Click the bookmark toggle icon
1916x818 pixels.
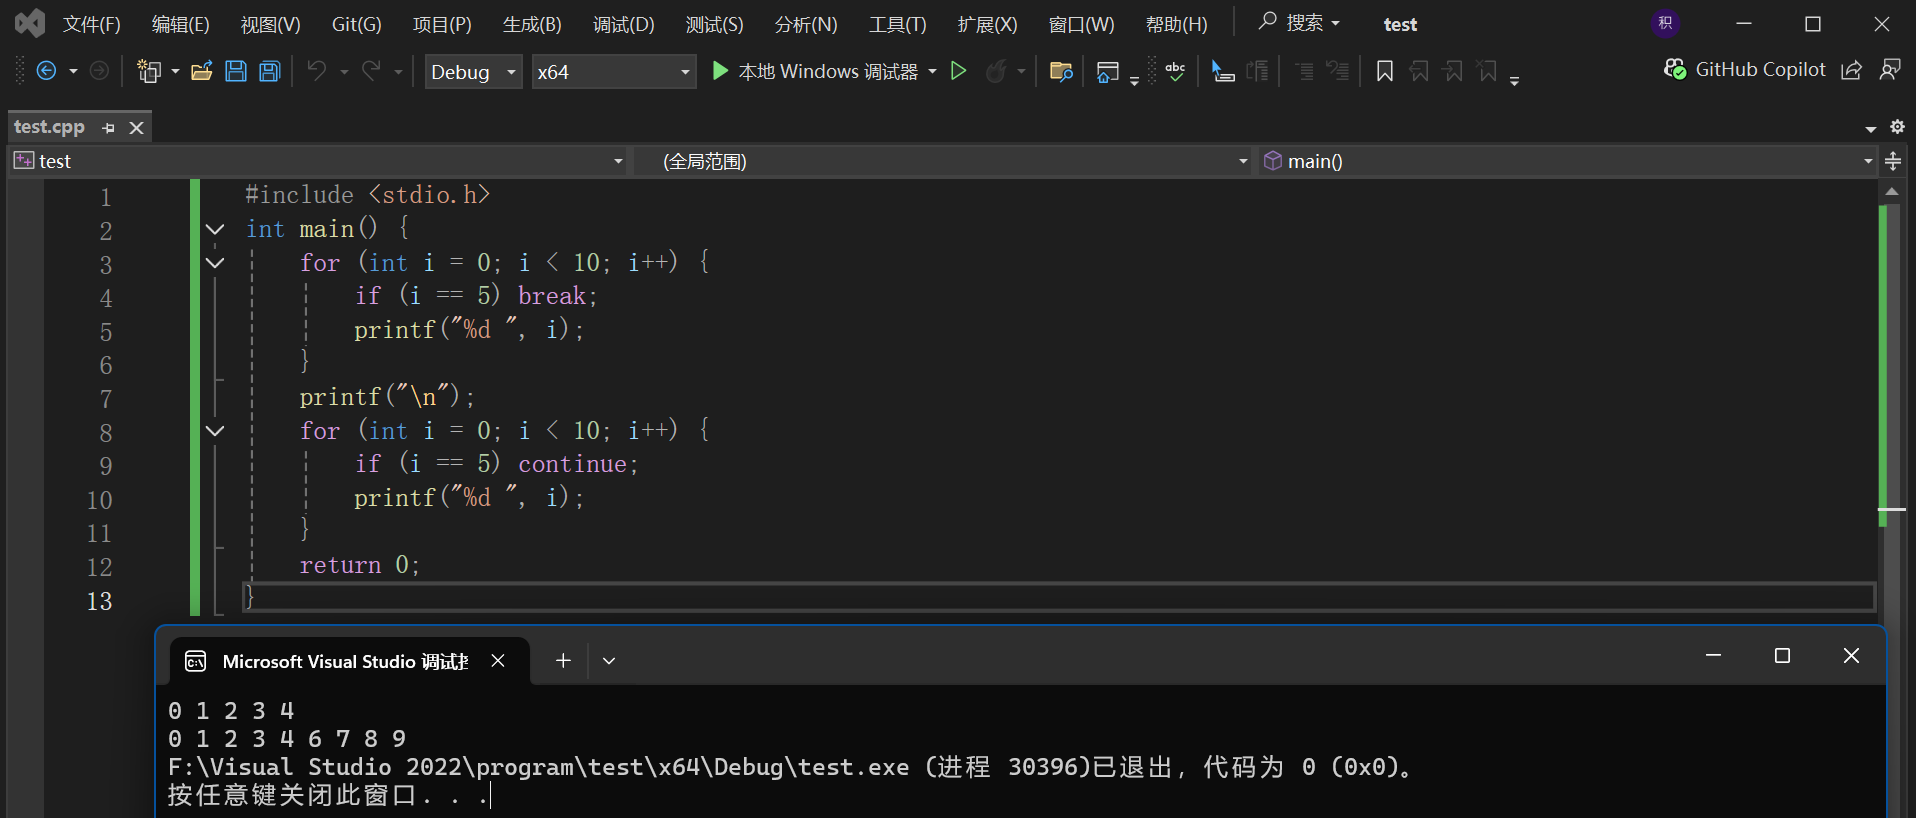click(1385, 71)
